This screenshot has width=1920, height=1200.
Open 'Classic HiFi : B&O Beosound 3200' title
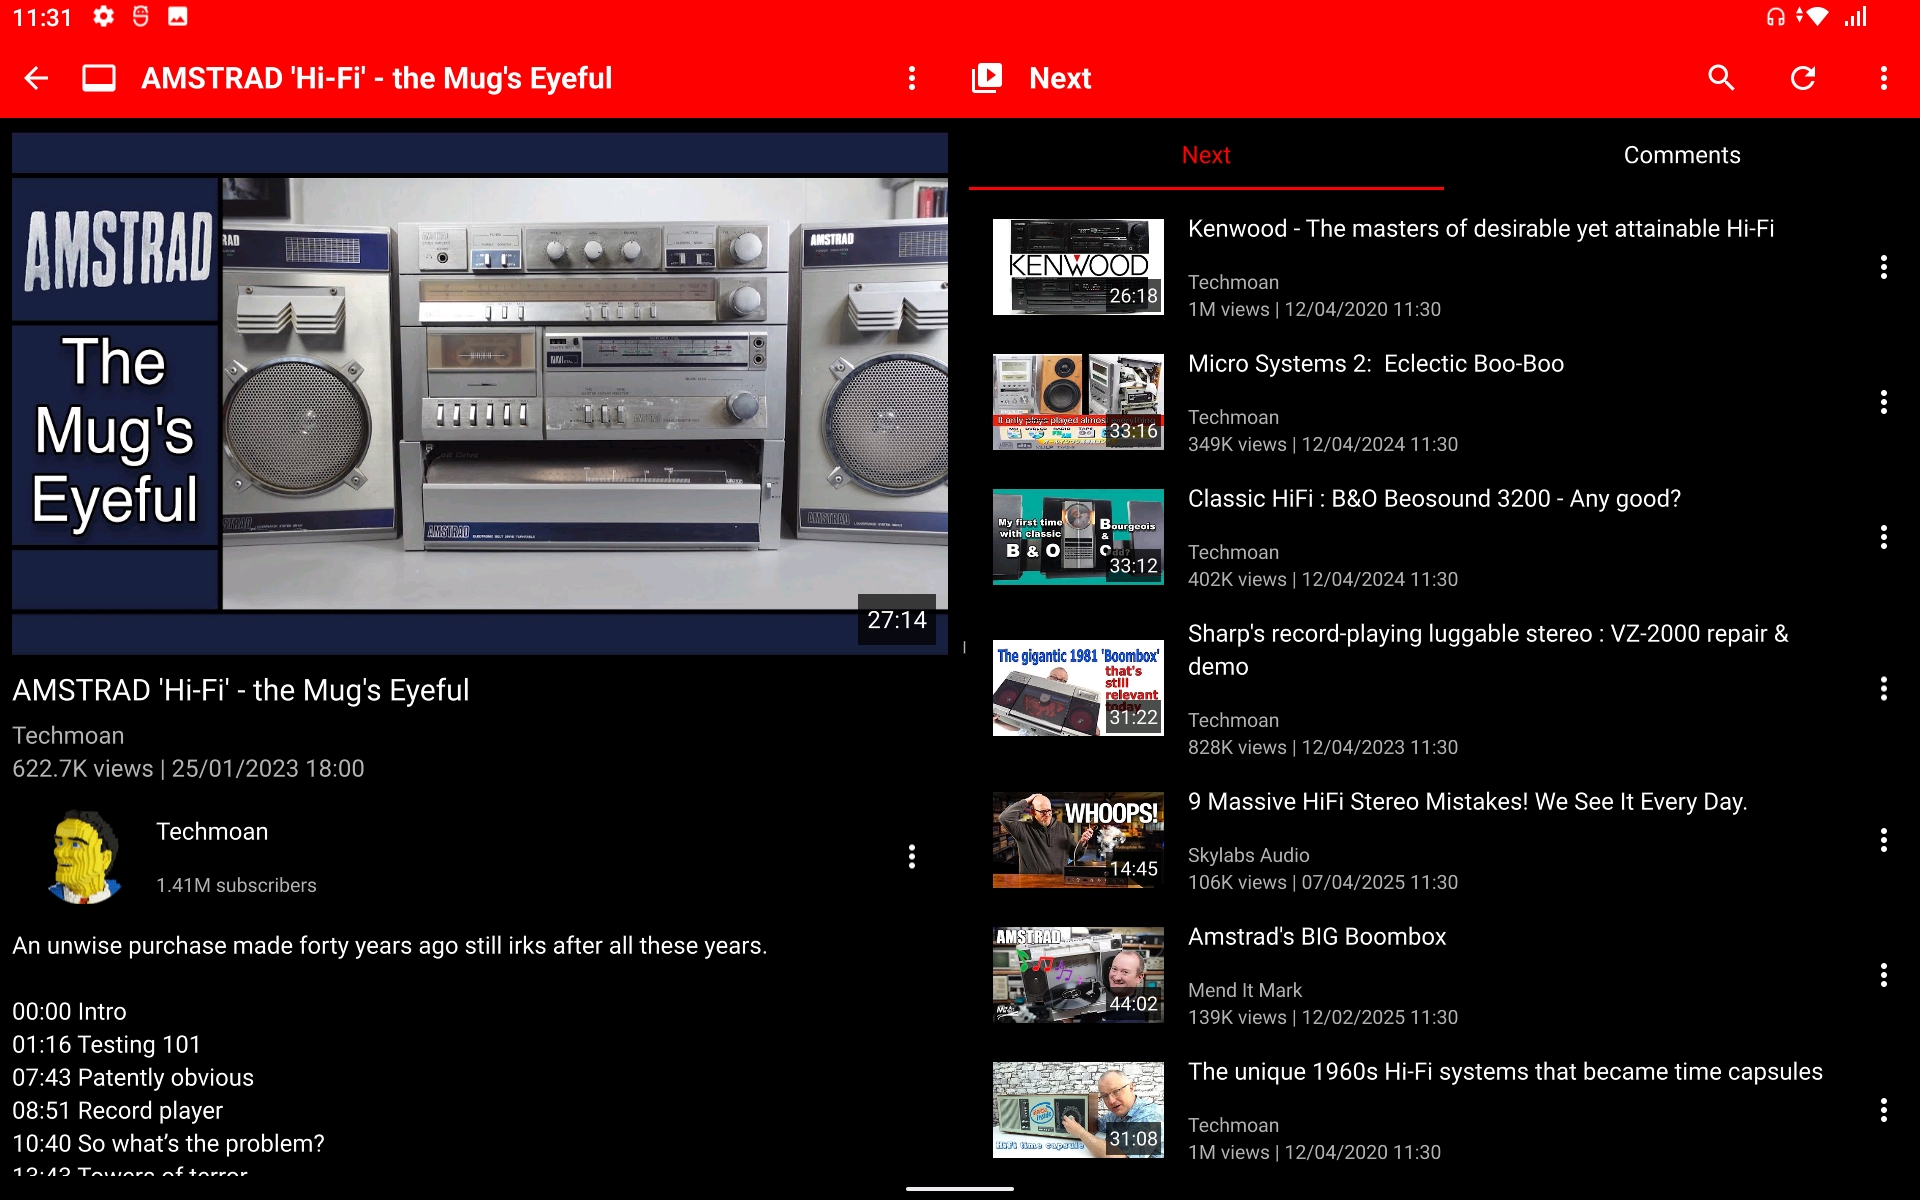[x=1434, y=499]
